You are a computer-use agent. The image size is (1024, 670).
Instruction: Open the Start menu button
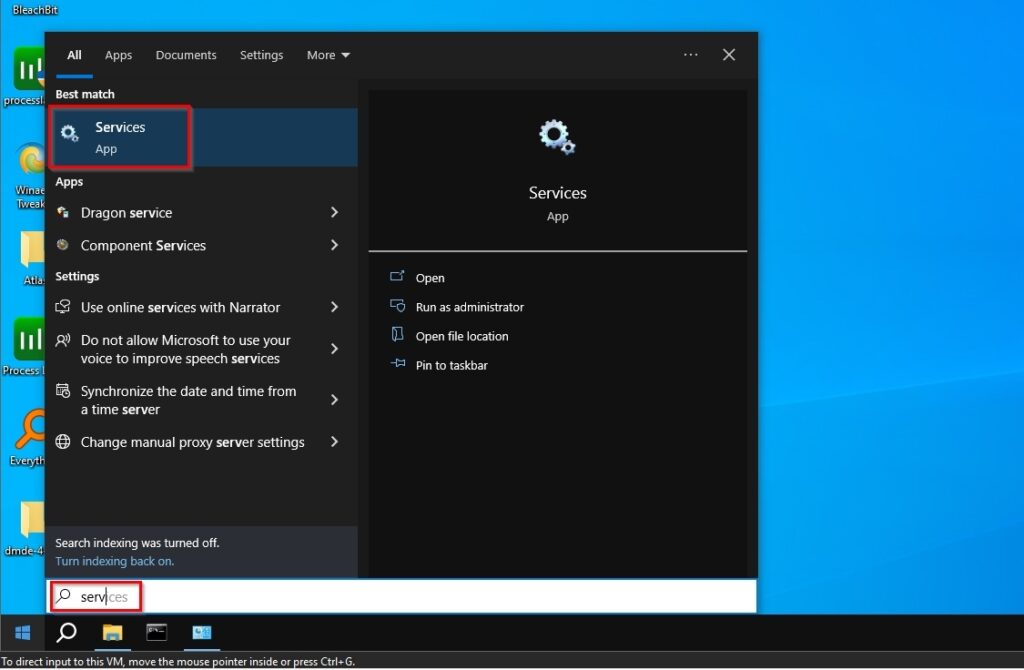[20, 633]
